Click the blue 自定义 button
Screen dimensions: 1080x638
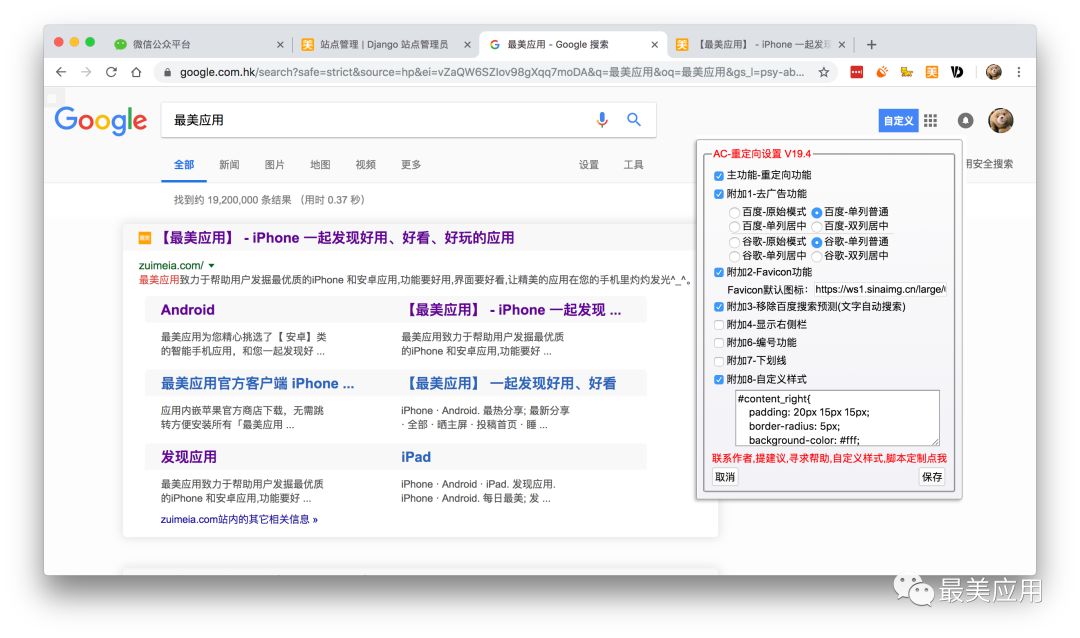pyautogui.click(x=898, y=121)
